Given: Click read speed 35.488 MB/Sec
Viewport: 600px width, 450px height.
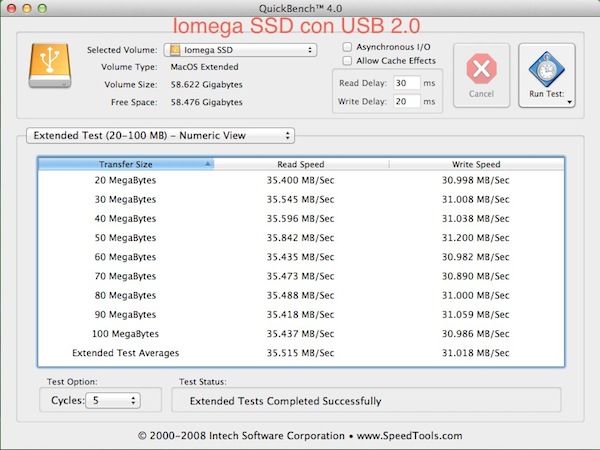Looking at the screenshot, I should [300, 295].
